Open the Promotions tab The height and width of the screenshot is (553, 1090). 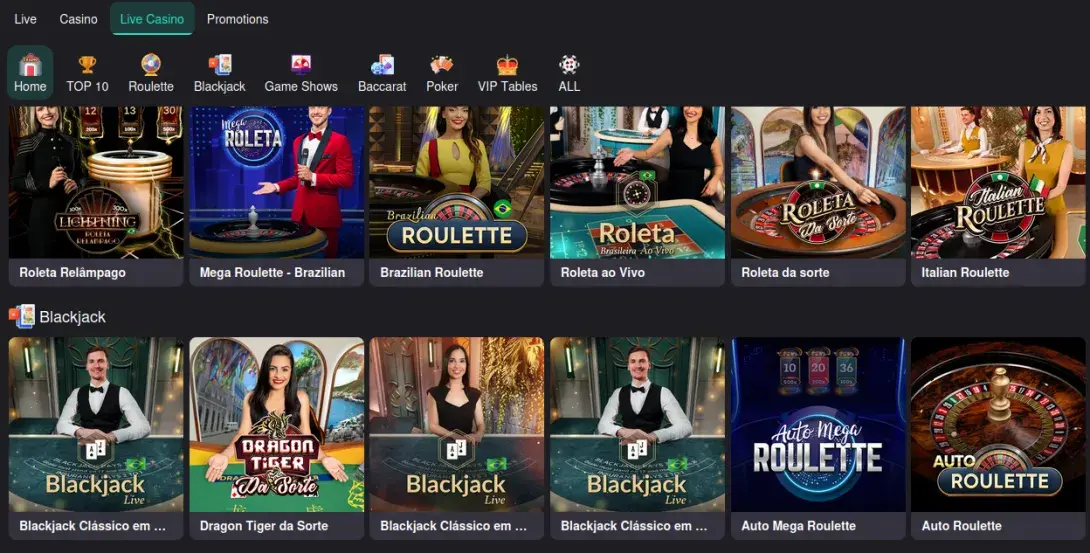coord(238,19)
